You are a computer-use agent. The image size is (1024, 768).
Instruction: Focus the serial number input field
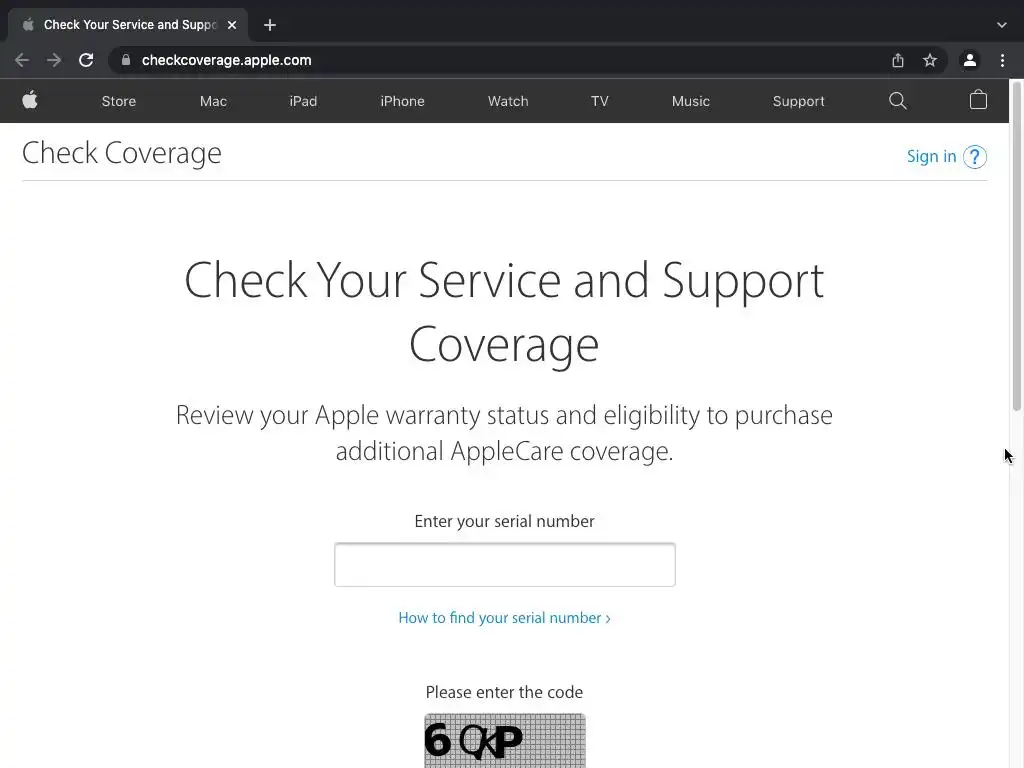tap(505, 565)
